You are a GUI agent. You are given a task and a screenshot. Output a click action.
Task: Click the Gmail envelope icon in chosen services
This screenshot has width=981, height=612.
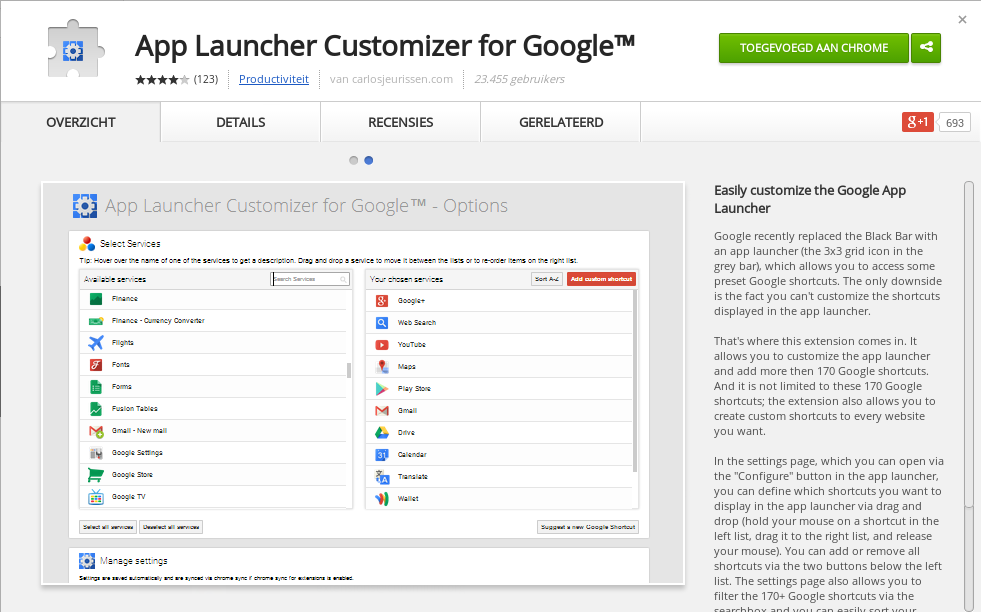coord(382,411)
